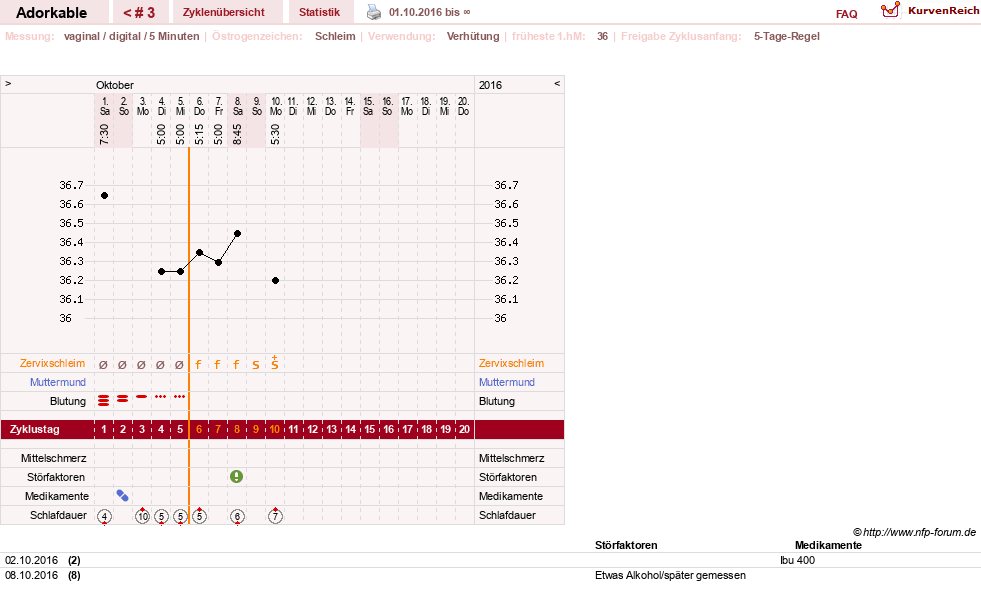
Task: Click sleep duration circle showing 7
Action: pos(275,516)
